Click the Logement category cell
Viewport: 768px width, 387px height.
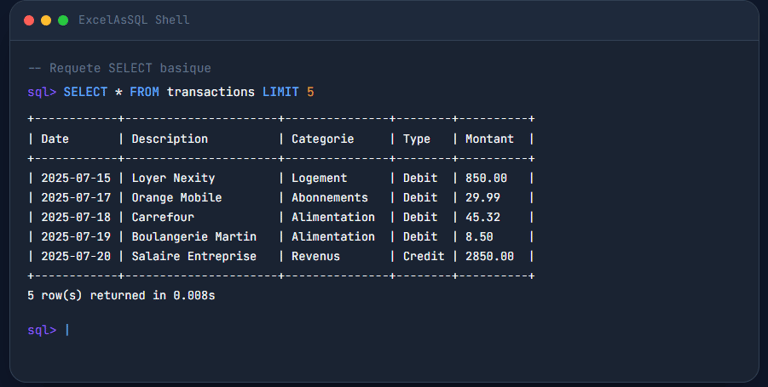319,178
